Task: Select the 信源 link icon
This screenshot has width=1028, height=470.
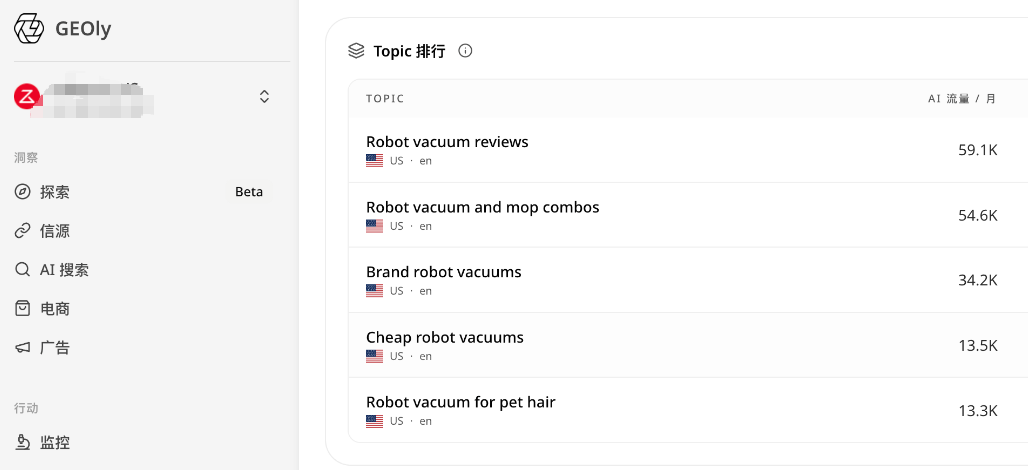Action: (23, 231)
